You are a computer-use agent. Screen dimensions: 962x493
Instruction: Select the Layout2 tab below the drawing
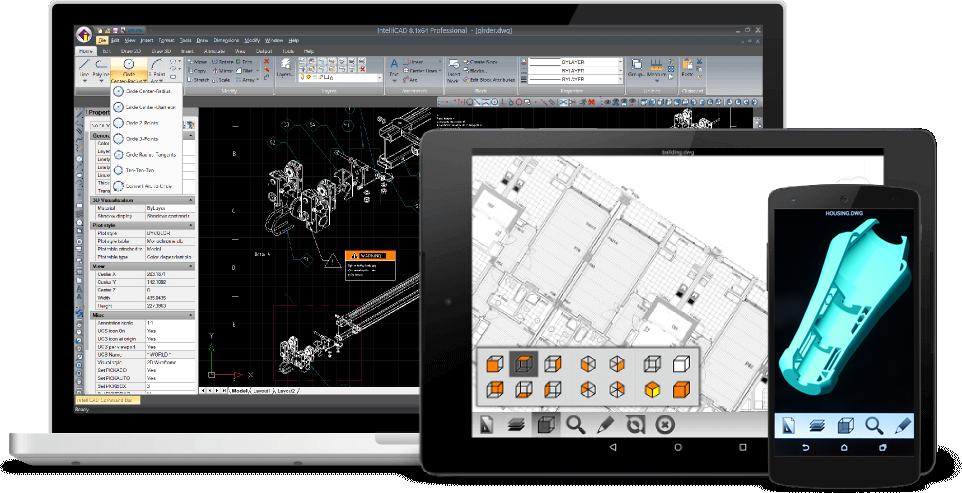point(286,391)
